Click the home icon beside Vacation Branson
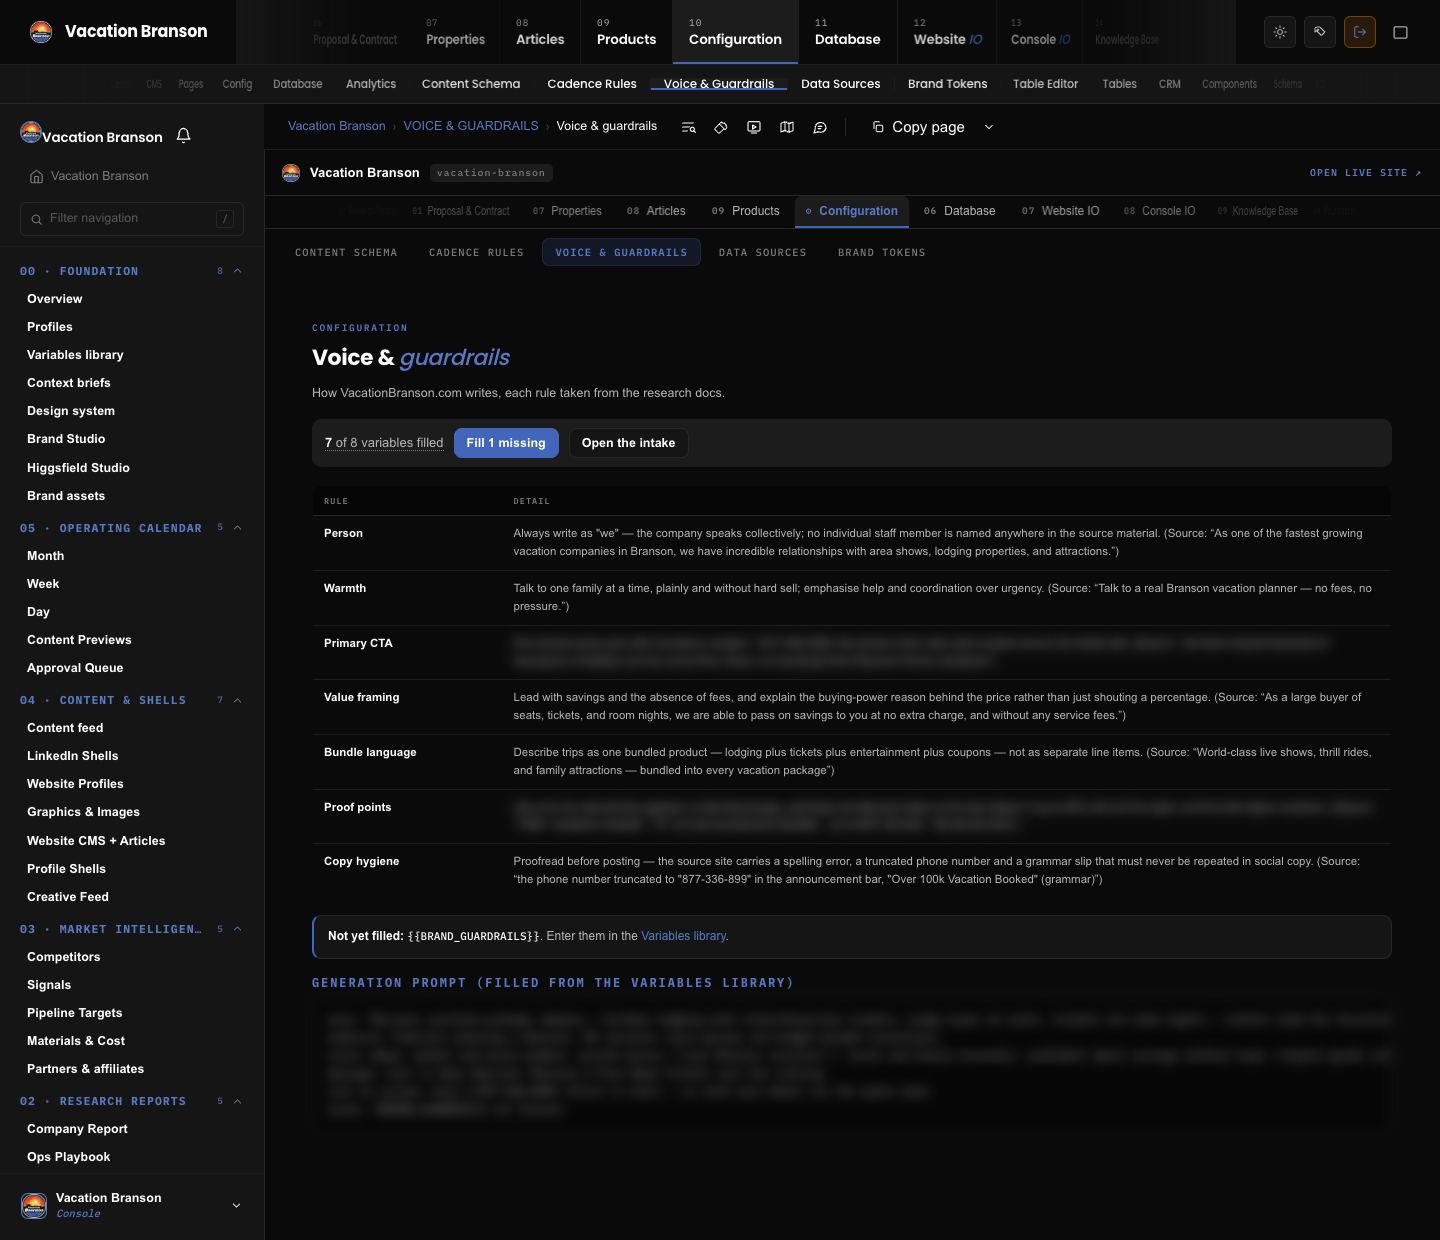Viewport: 1440px width, 1240px height. (37, 176)
